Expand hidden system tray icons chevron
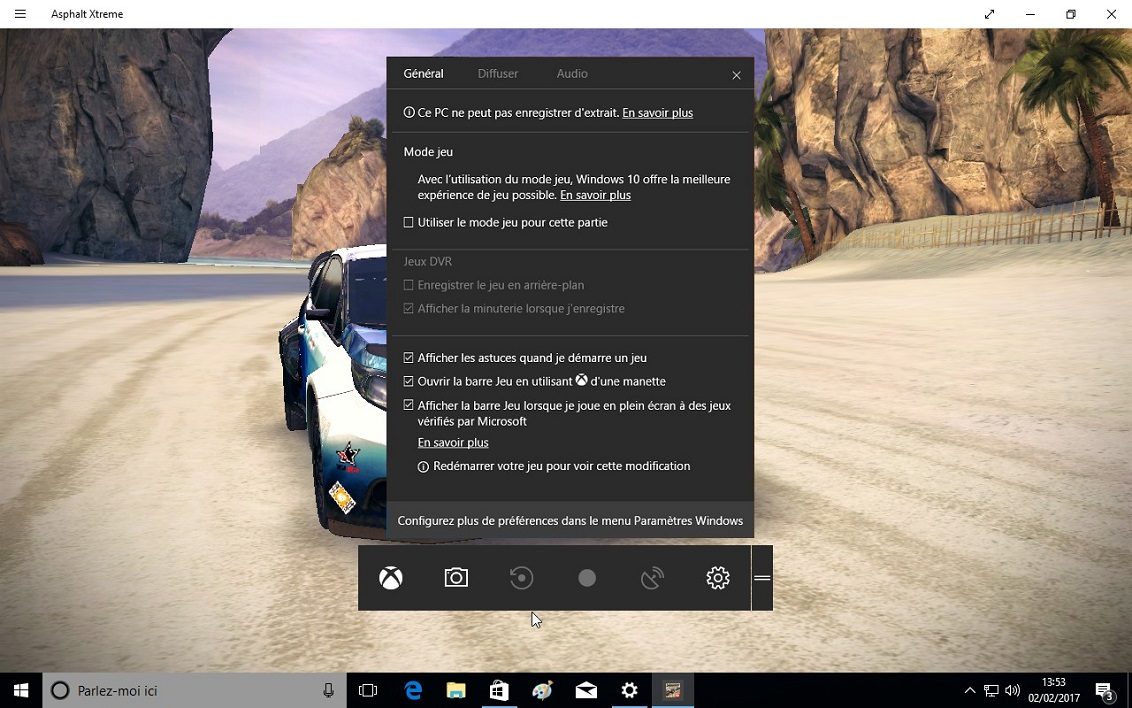This screenshot has width=1132, height=708. pos(969,690)
